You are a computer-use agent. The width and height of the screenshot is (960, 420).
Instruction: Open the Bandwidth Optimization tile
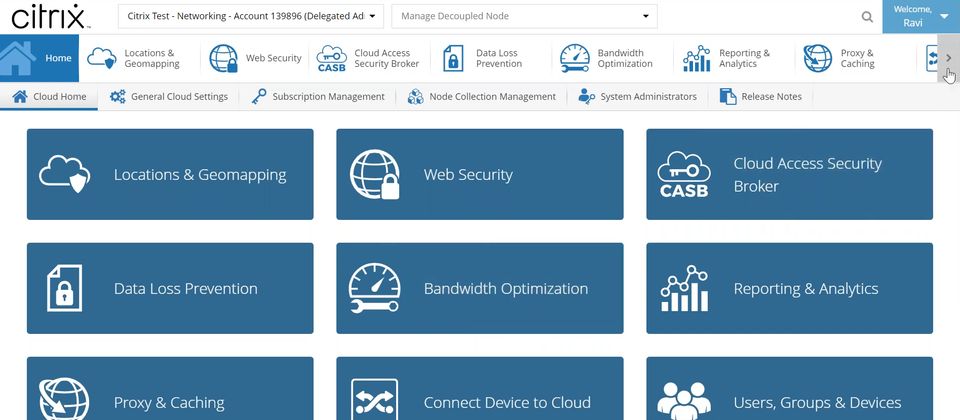[x=480, y=288]
